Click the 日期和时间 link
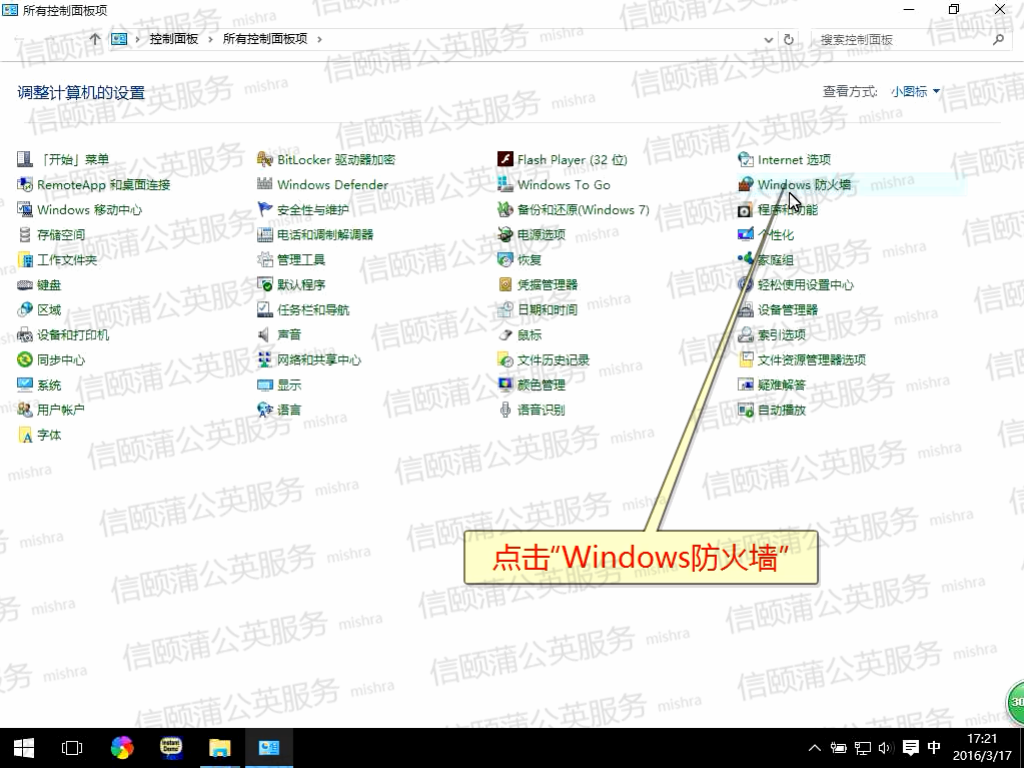 click(x=547, y=310)
